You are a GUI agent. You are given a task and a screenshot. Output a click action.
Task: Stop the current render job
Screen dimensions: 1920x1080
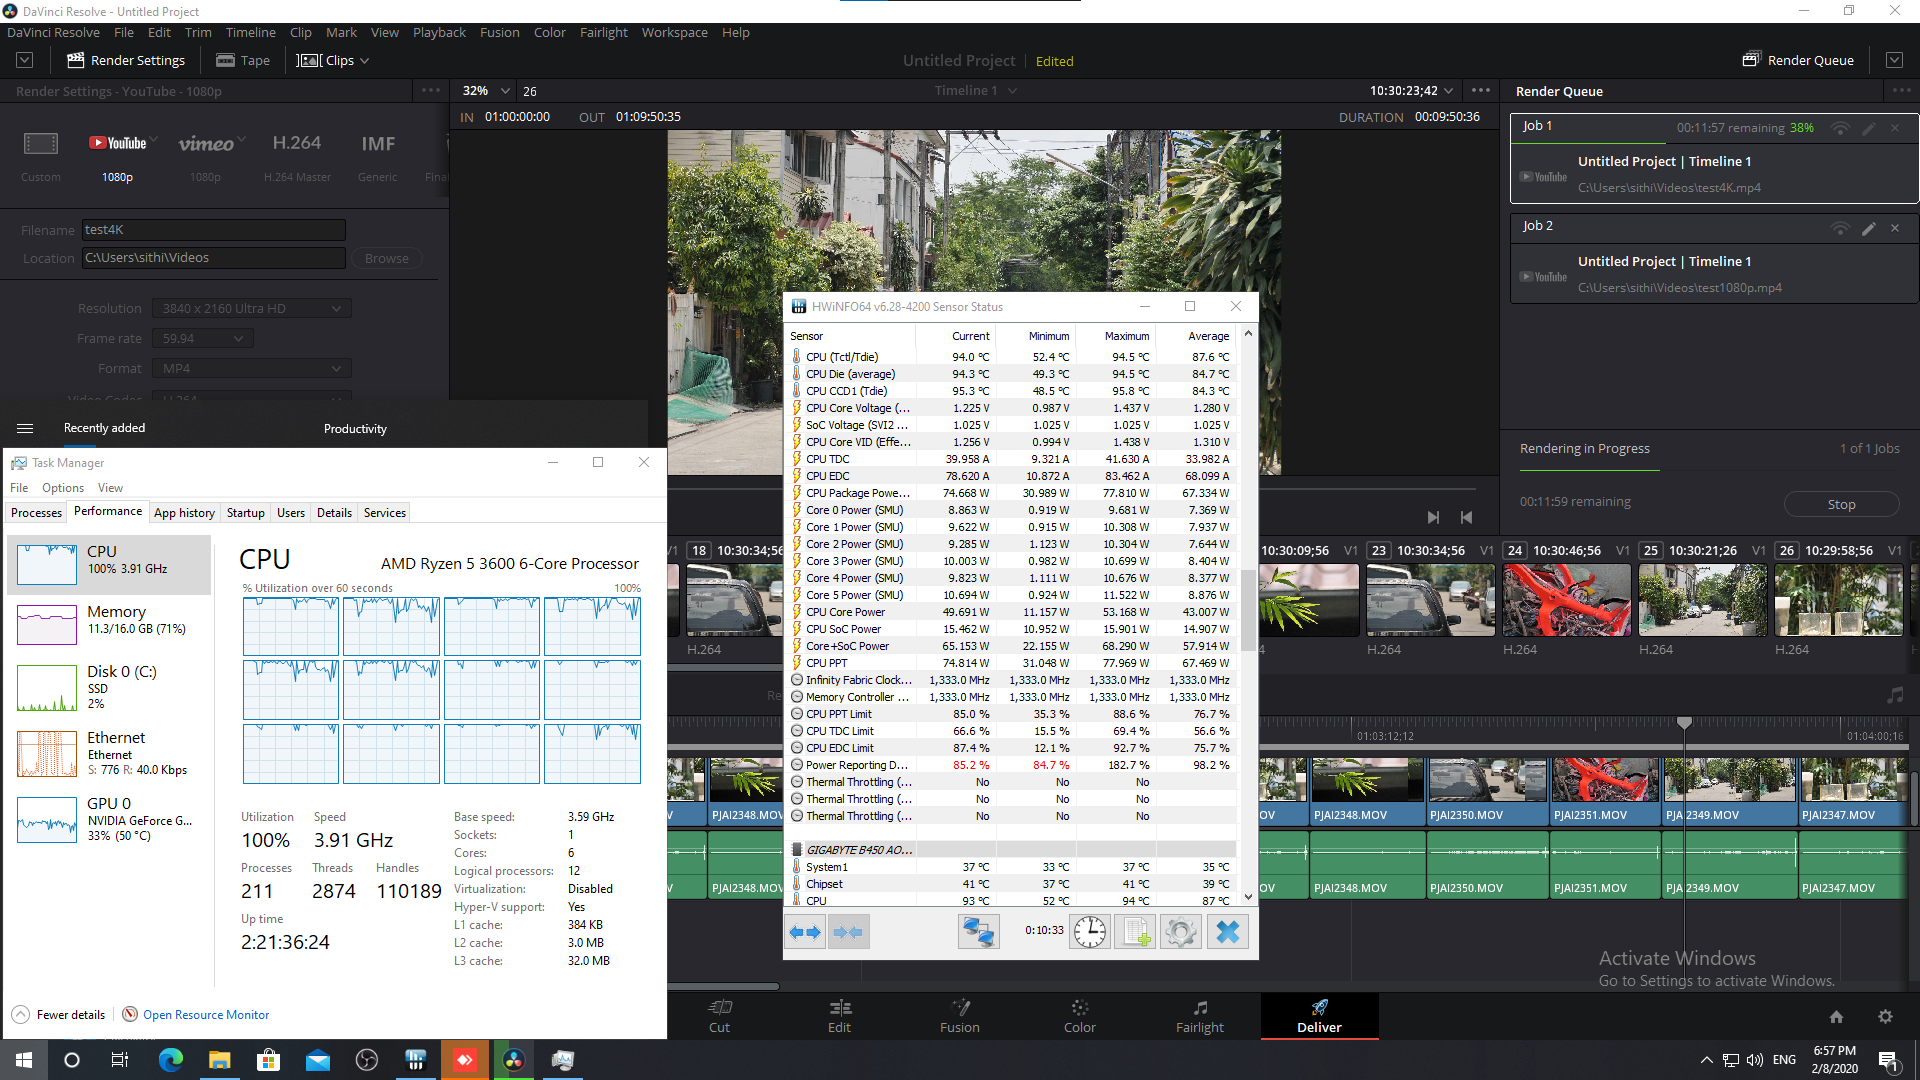pos(1841,504)
